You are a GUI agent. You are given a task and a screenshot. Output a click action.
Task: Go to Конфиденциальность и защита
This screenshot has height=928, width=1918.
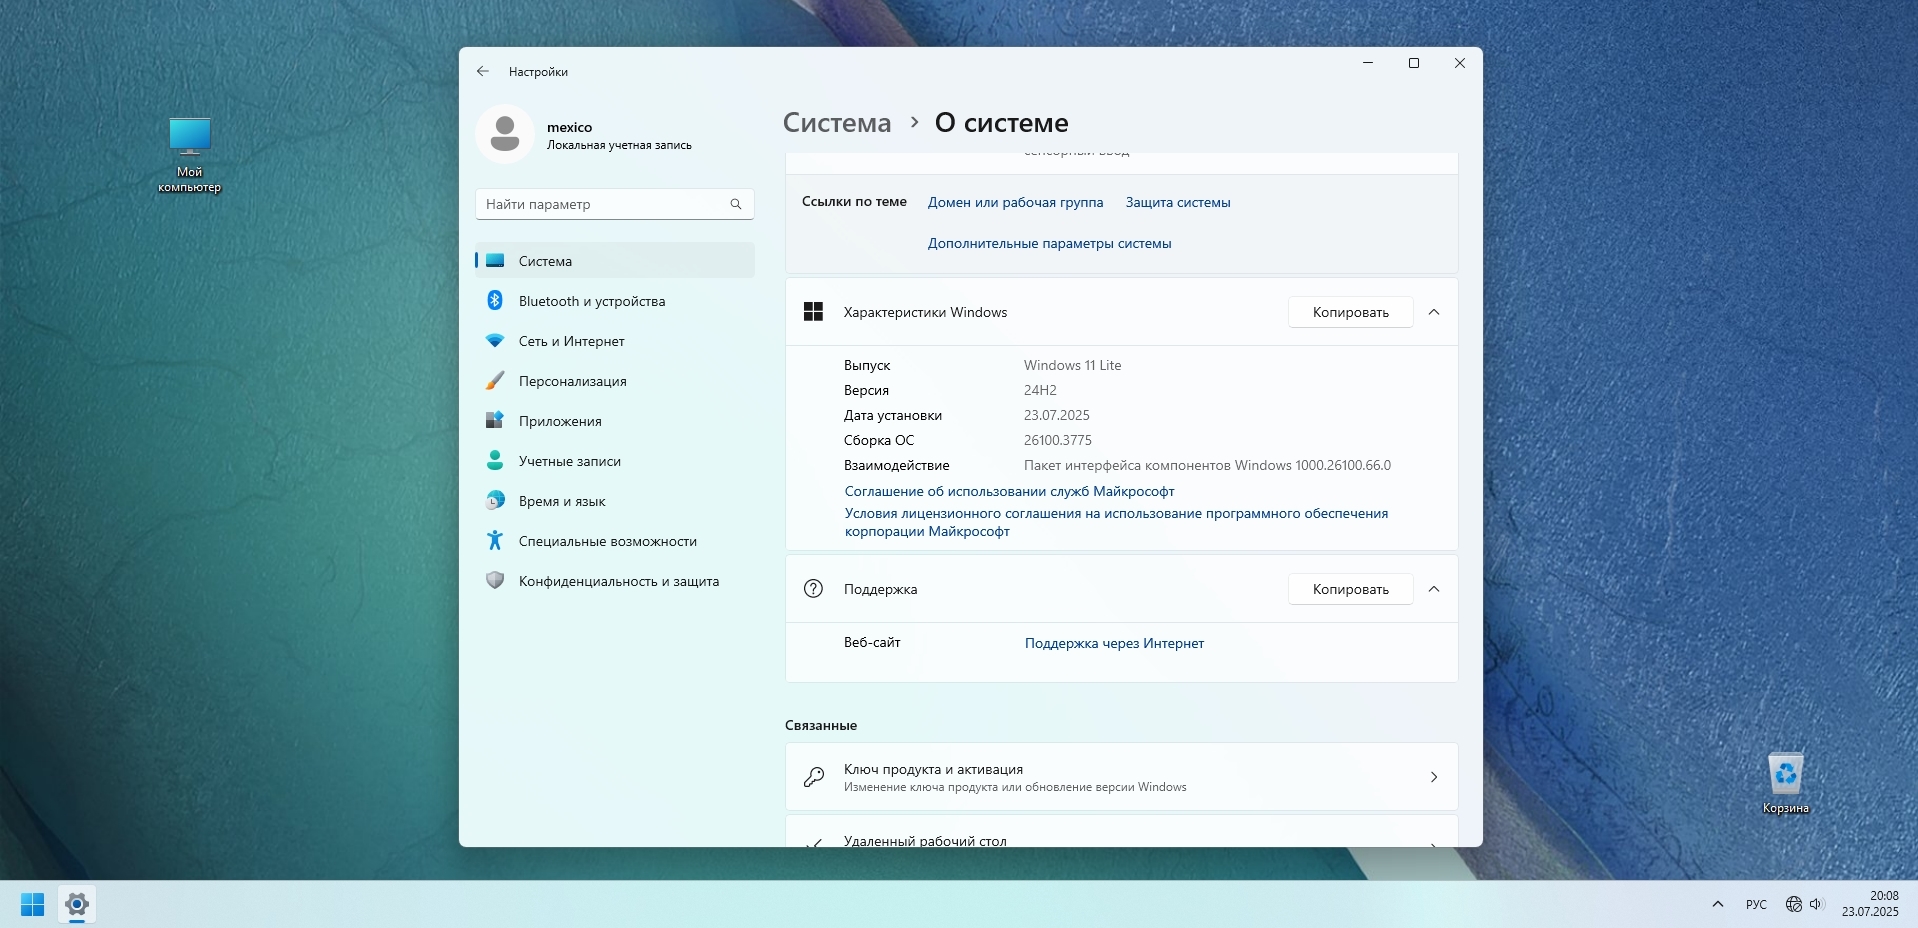pyautogui.click(x=615, y=581)
